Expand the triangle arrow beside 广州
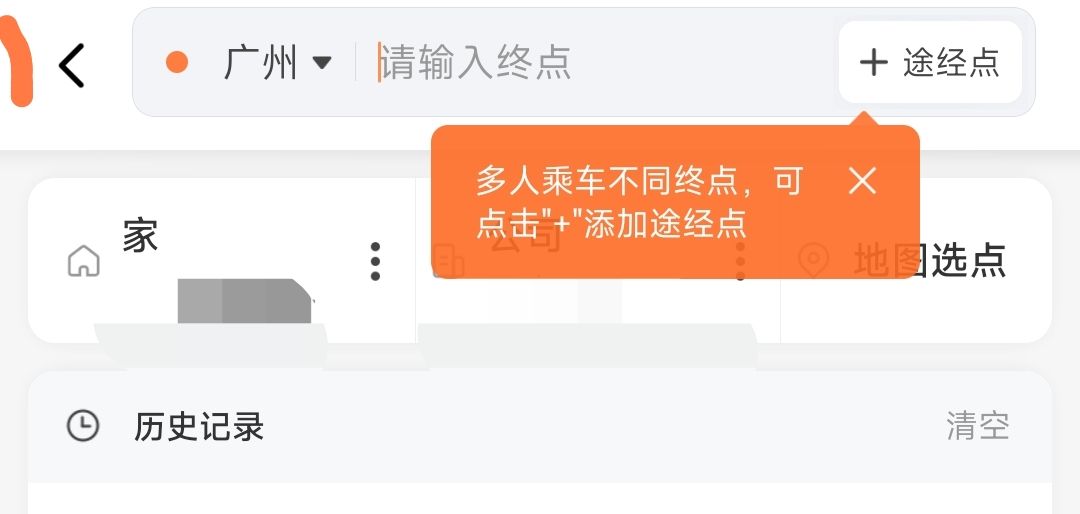1080x514 pixels. [322, 63]
